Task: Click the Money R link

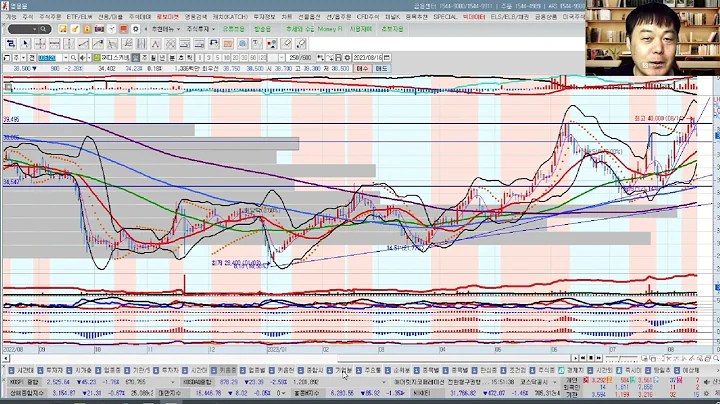Action: click(330, 29)
